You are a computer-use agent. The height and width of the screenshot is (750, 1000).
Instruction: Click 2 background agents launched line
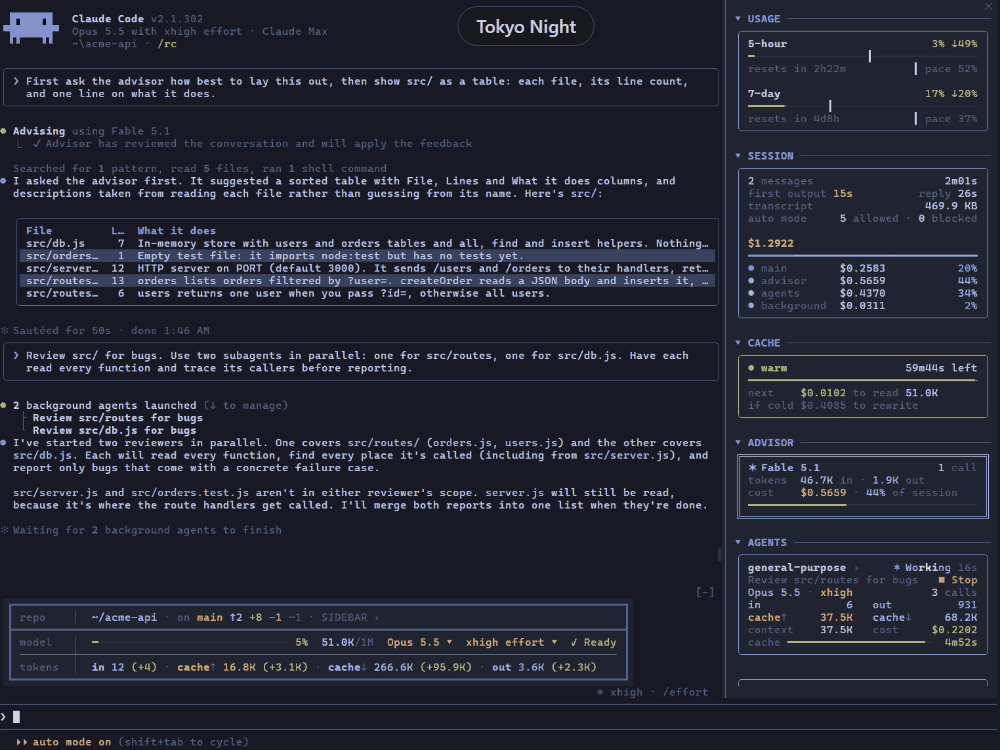coord(150,406)
